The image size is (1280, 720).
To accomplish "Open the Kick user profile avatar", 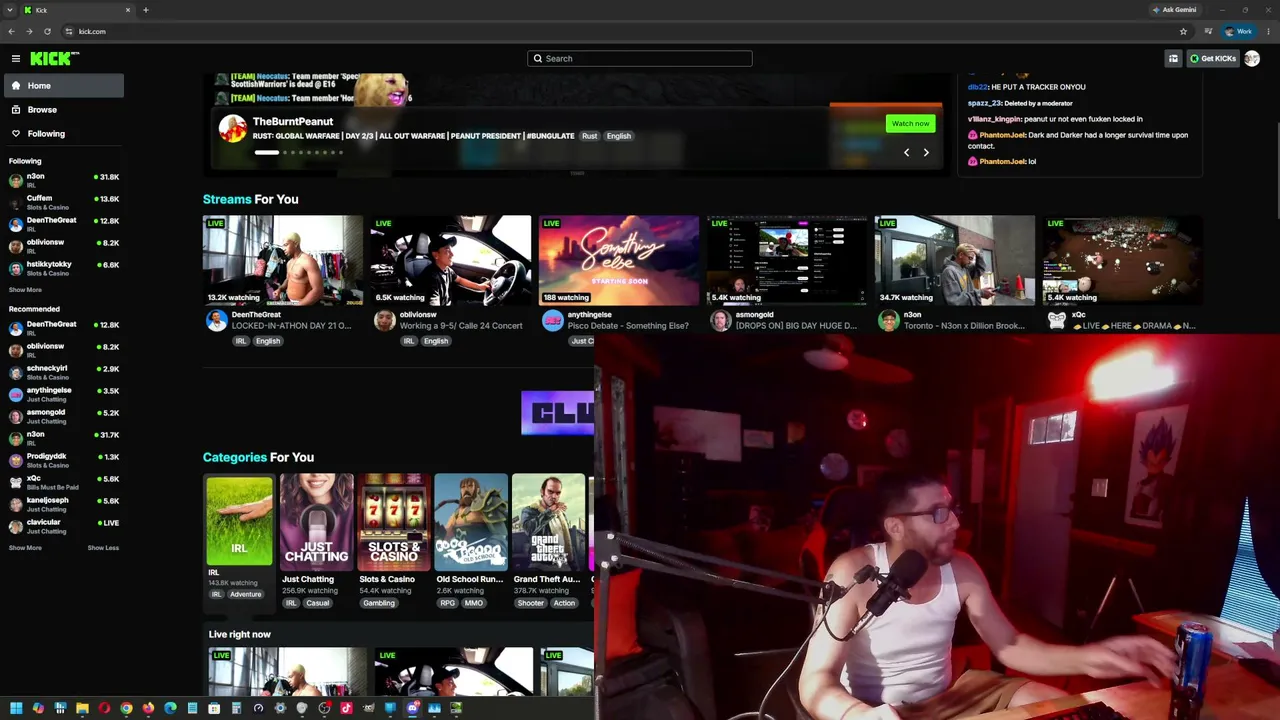I will pos(1252,59).
